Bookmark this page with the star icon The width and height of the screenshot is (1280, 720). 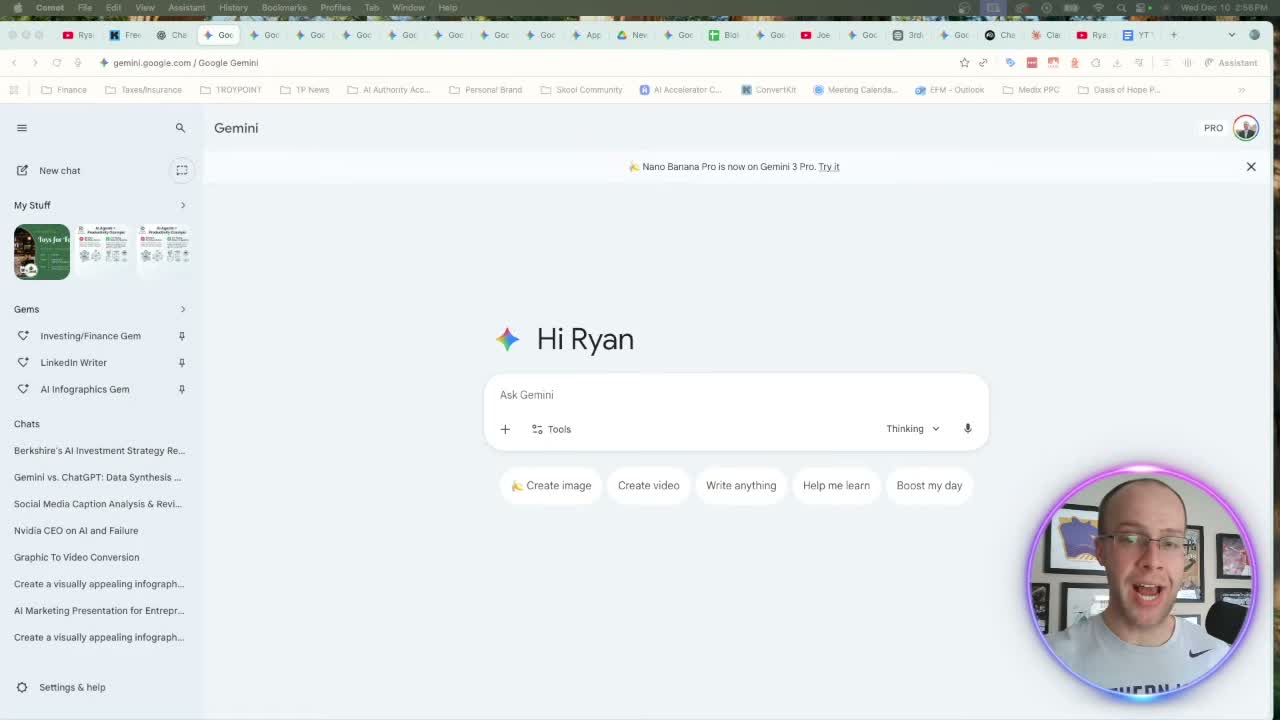(x=964, y=63)
